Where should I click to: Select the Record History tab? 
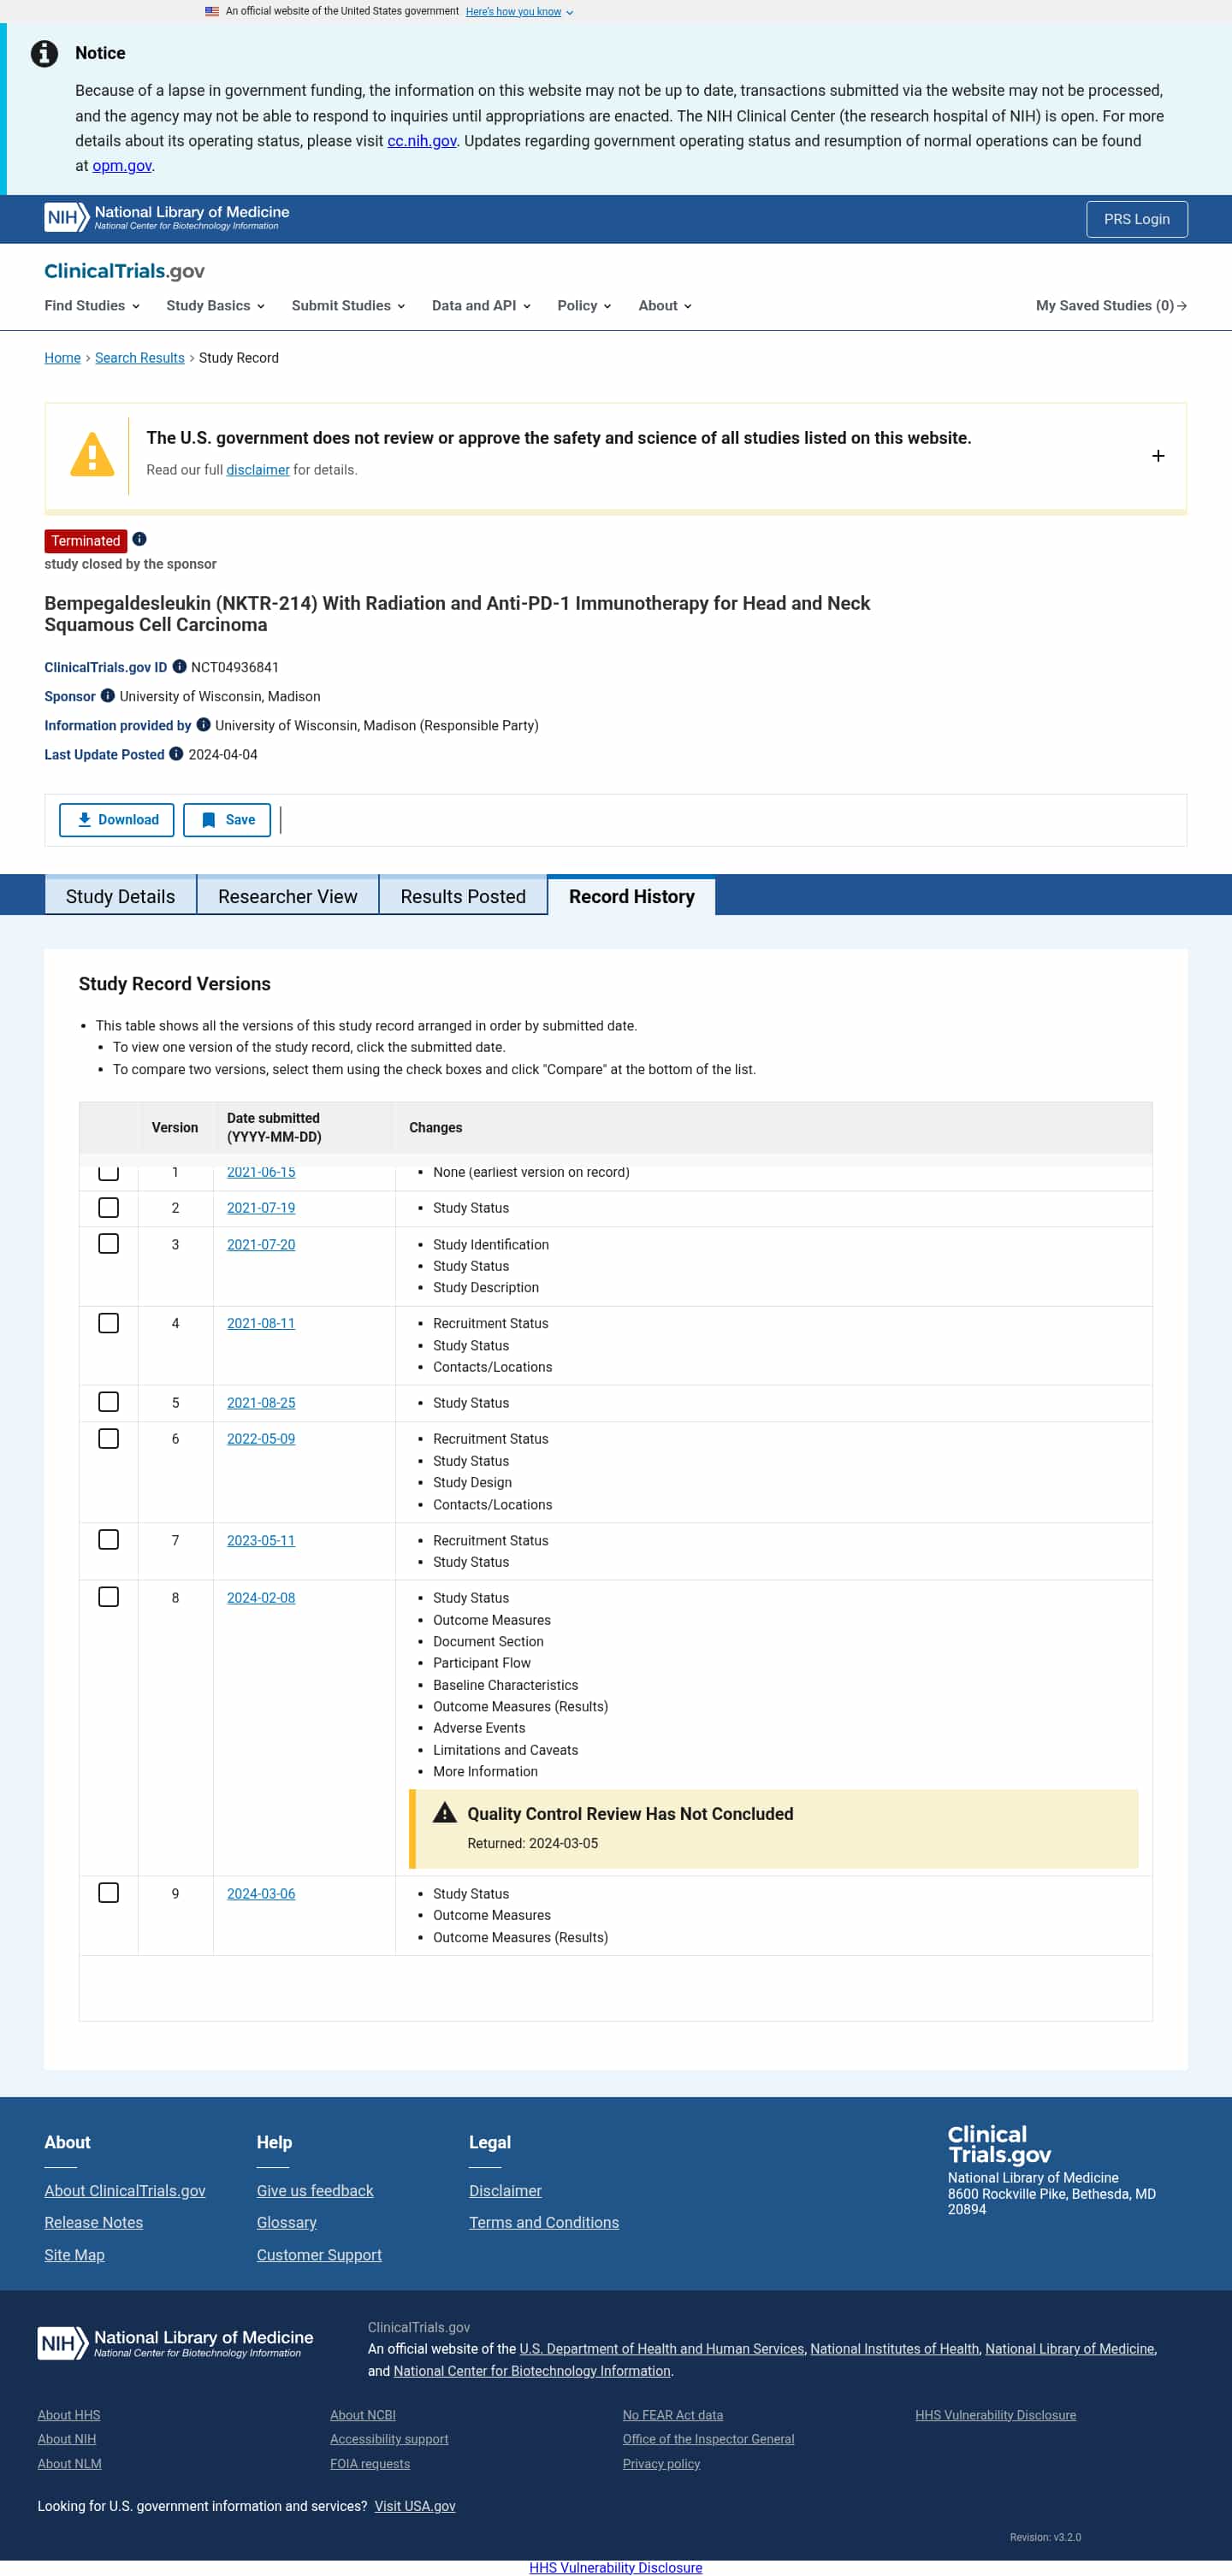pyautogui.click(x=631, y=896)
